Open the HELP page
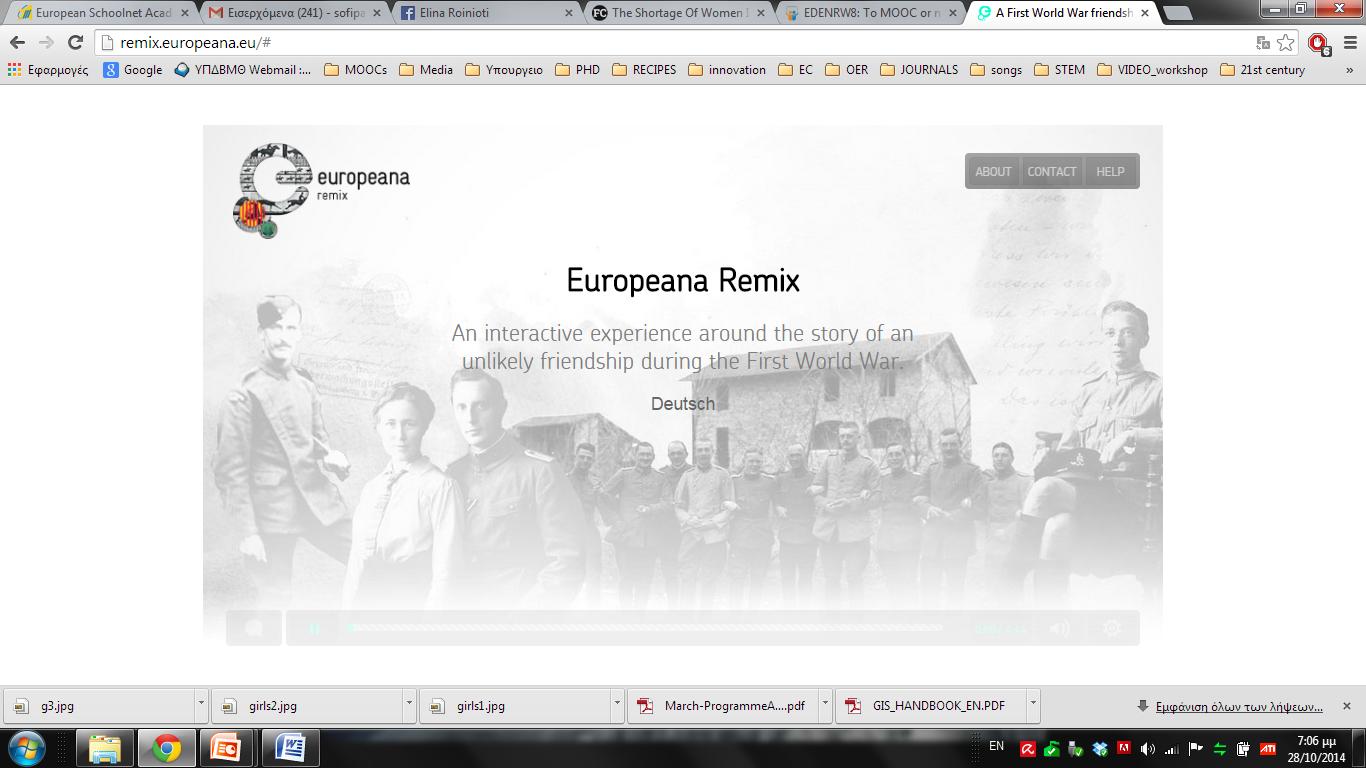The width and height of the screenshot is (1366, 768). (x=1110, y=171)
